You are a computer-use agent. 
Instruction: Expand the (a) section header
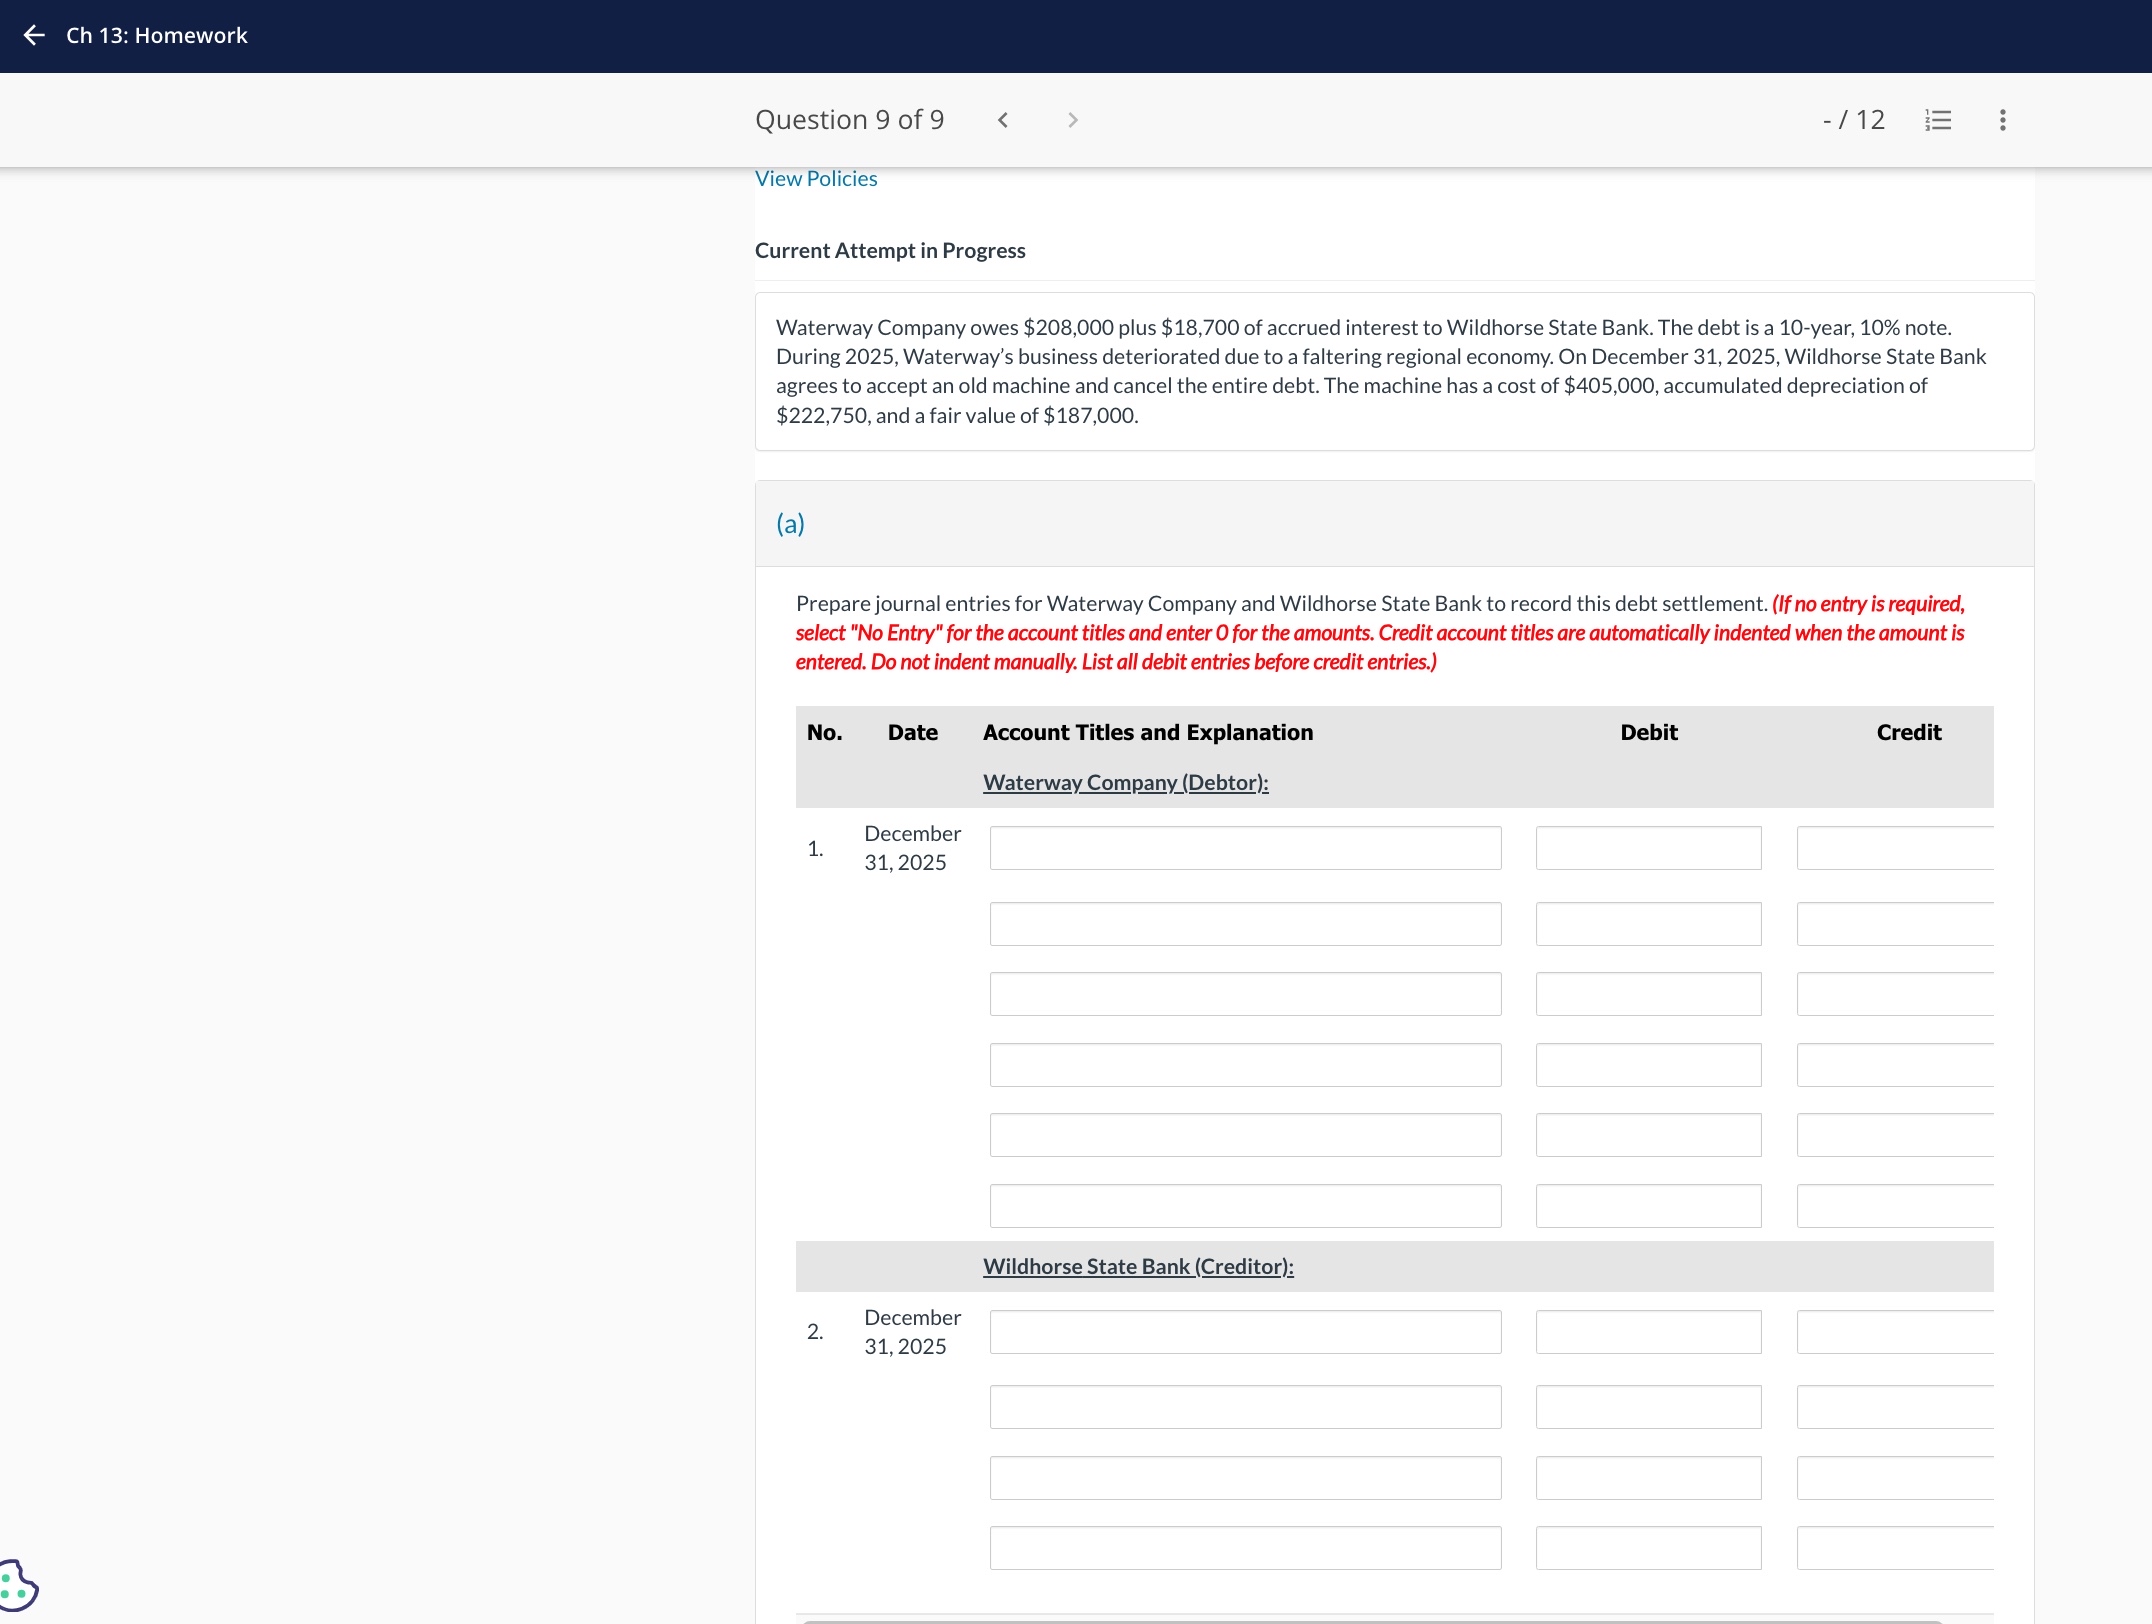(x=790, y=524)
